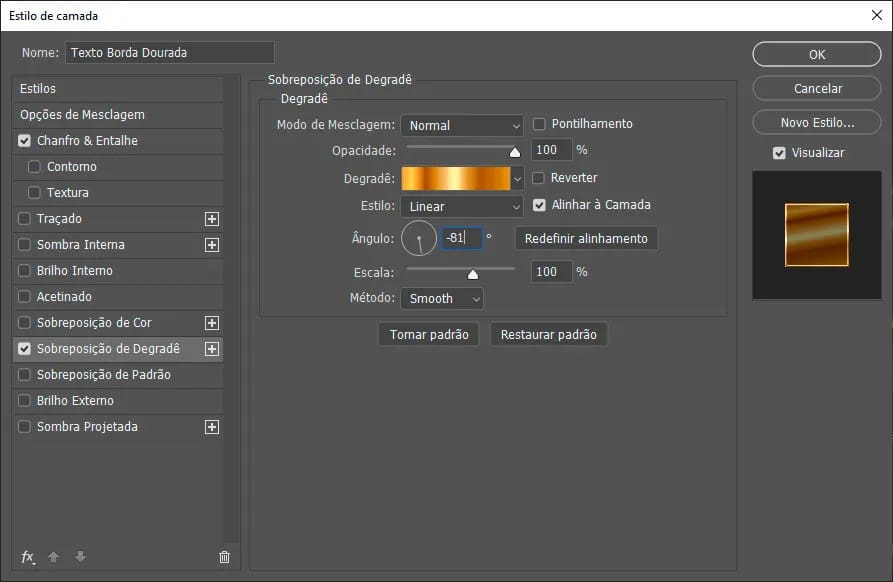Image resolution: width=893 pixels, height=582 pixels.
Task: Open the fx effects menu icon
Action: (x=28, y=557)
